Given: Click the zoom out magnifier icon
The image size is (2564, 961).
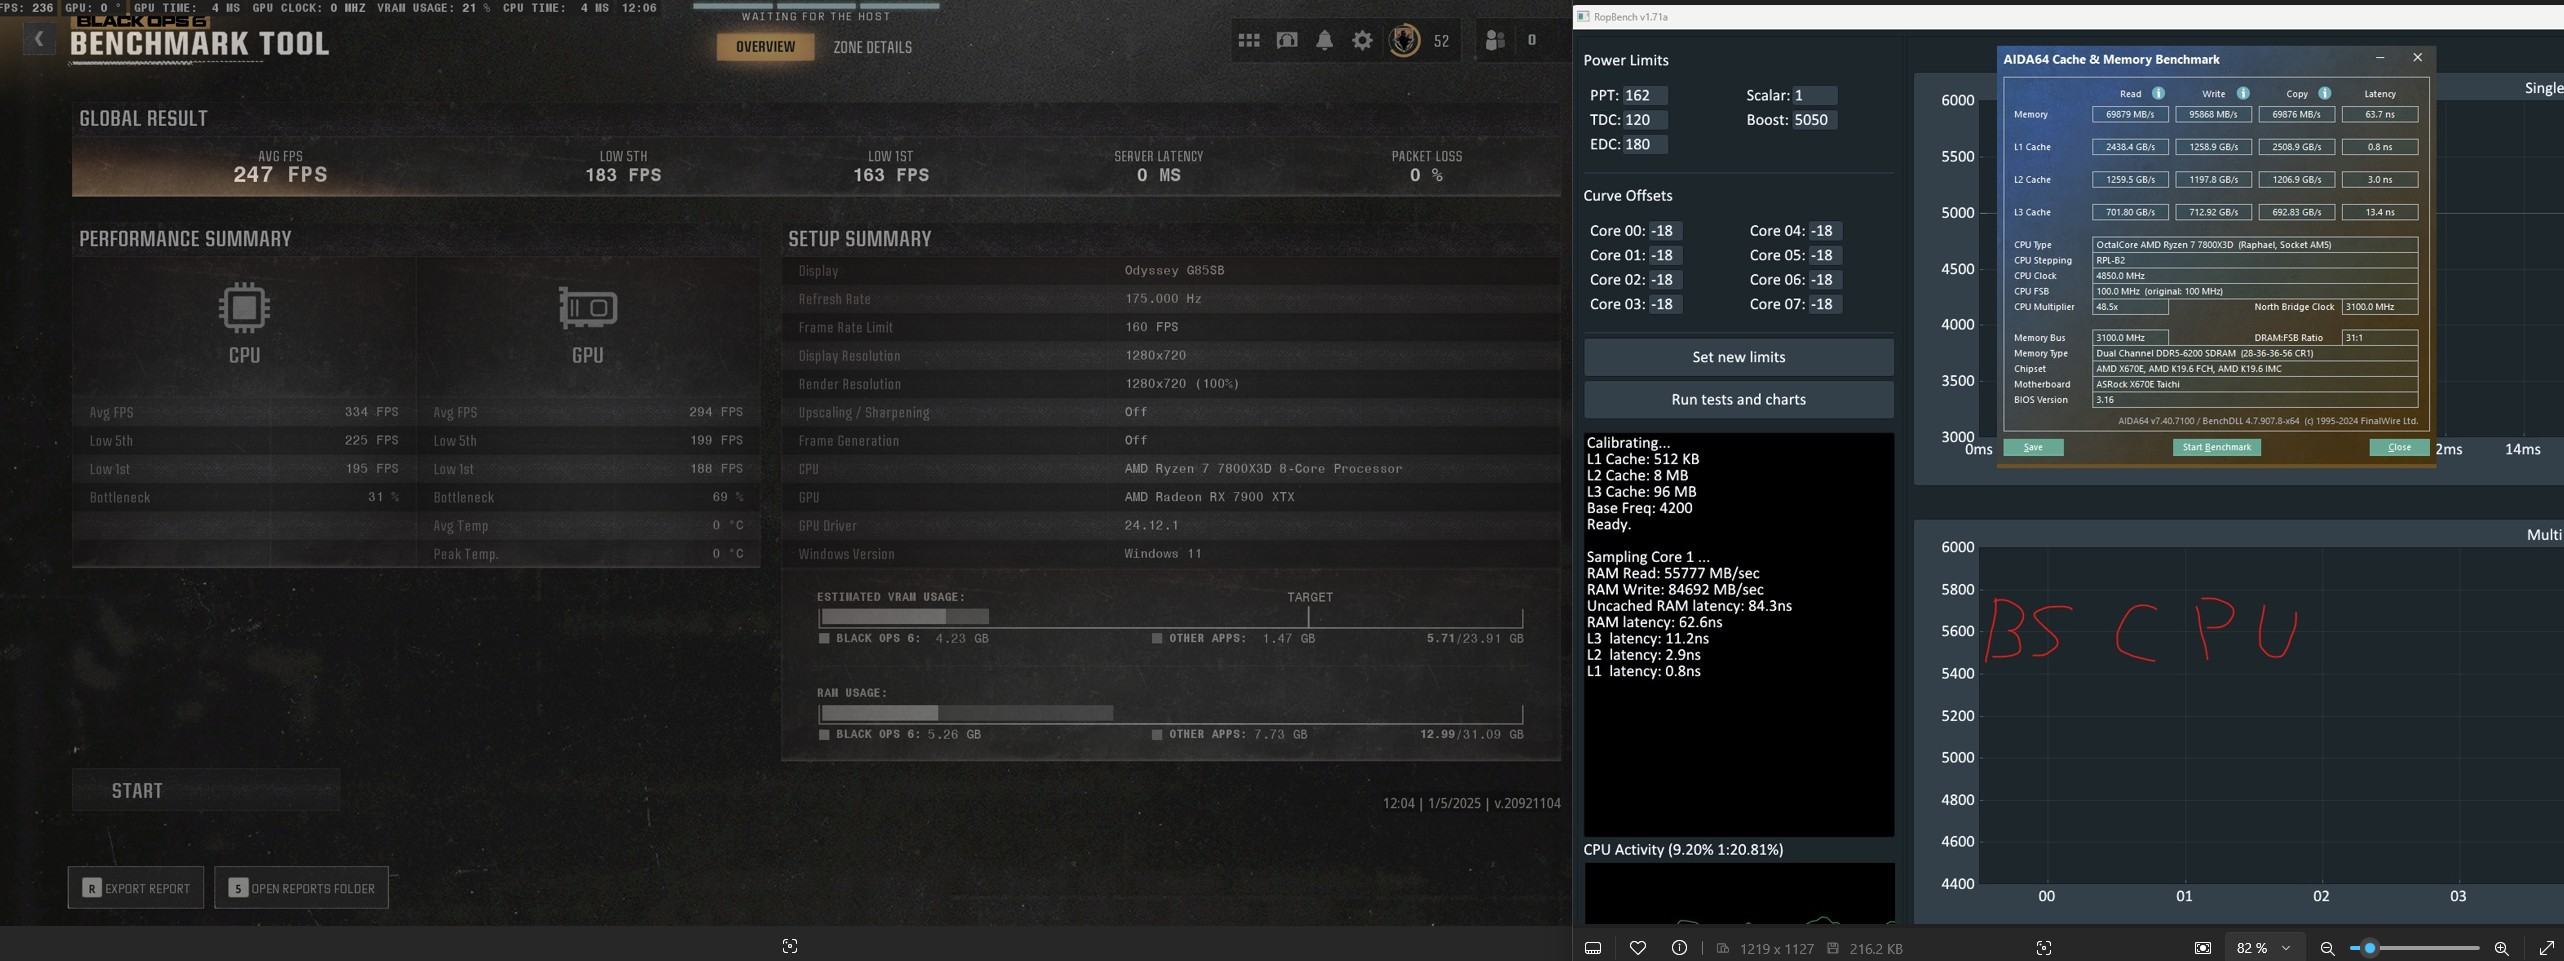Looking at the screenshot, I should [2327, 948].
